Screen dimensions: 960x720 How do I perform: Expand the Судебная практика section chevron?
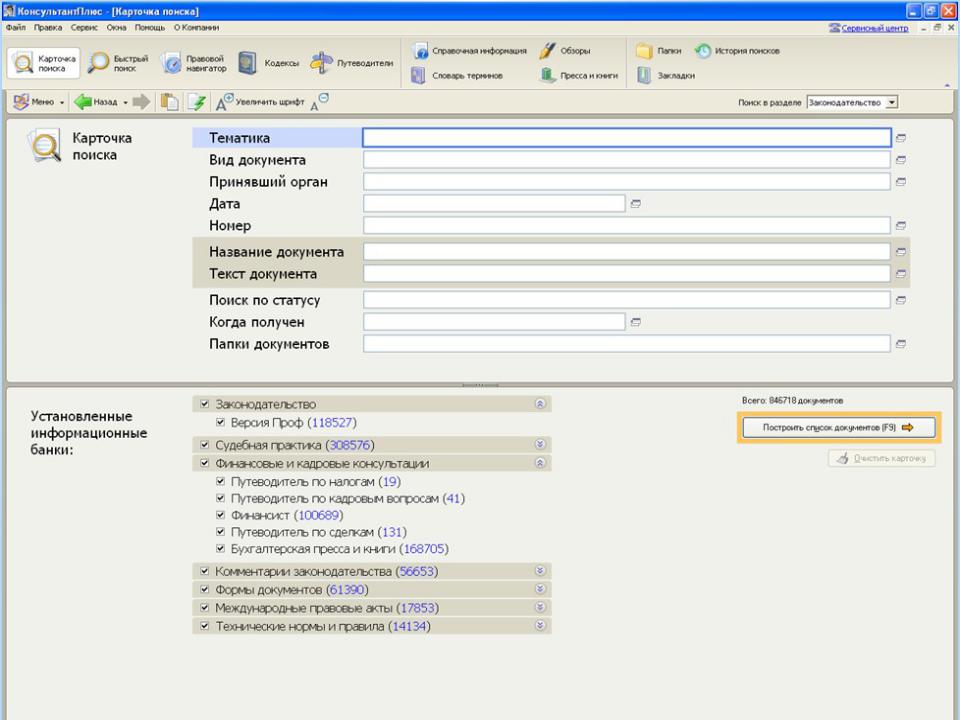point(540,444)
